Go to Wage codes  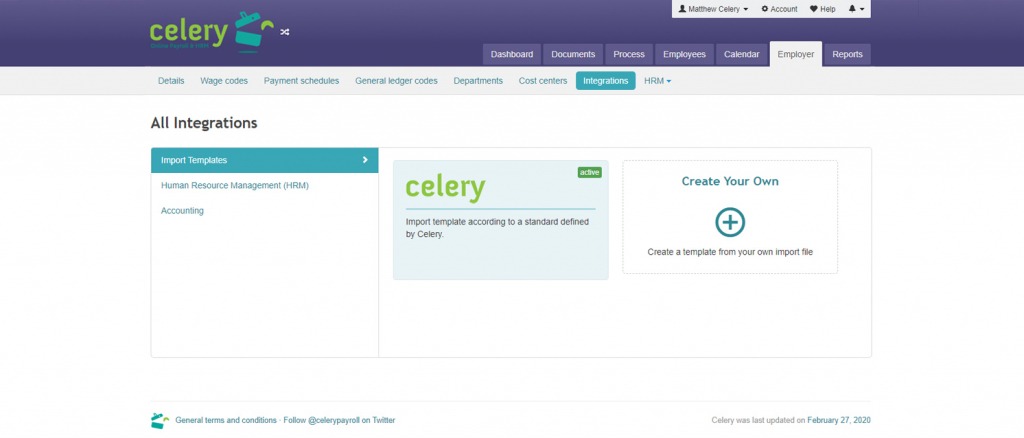[224, 81]
